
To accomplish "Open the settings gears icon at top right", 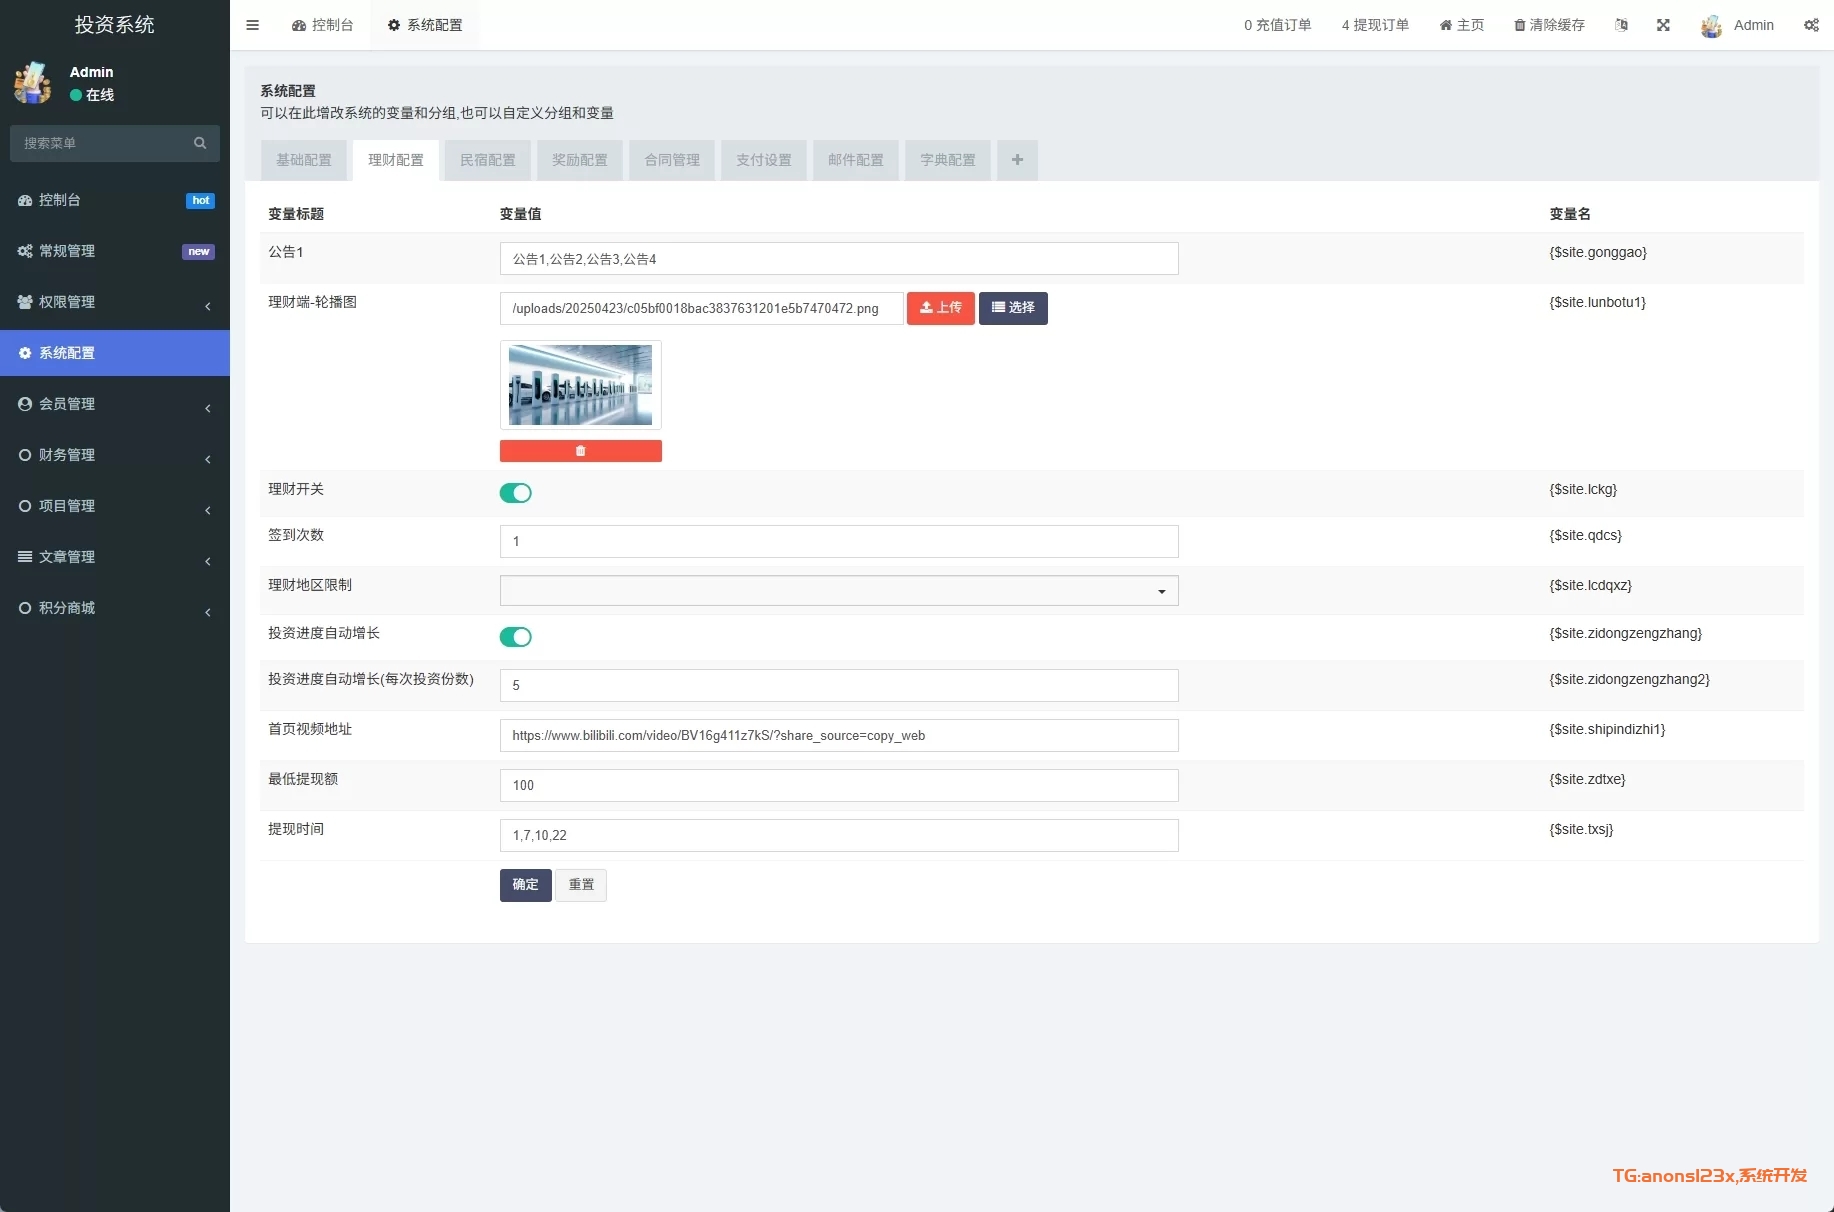I will pos(1811,25).
